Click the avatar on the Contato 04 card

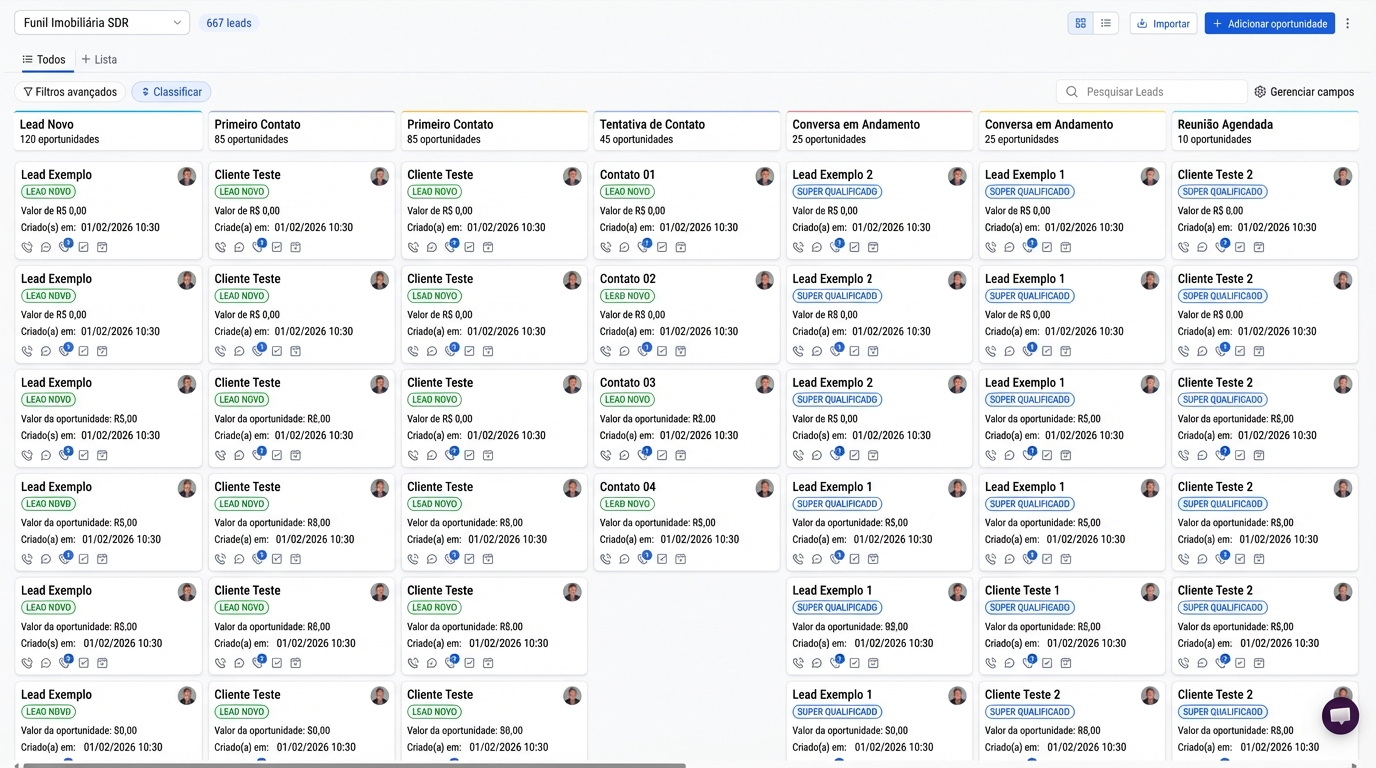765,488
